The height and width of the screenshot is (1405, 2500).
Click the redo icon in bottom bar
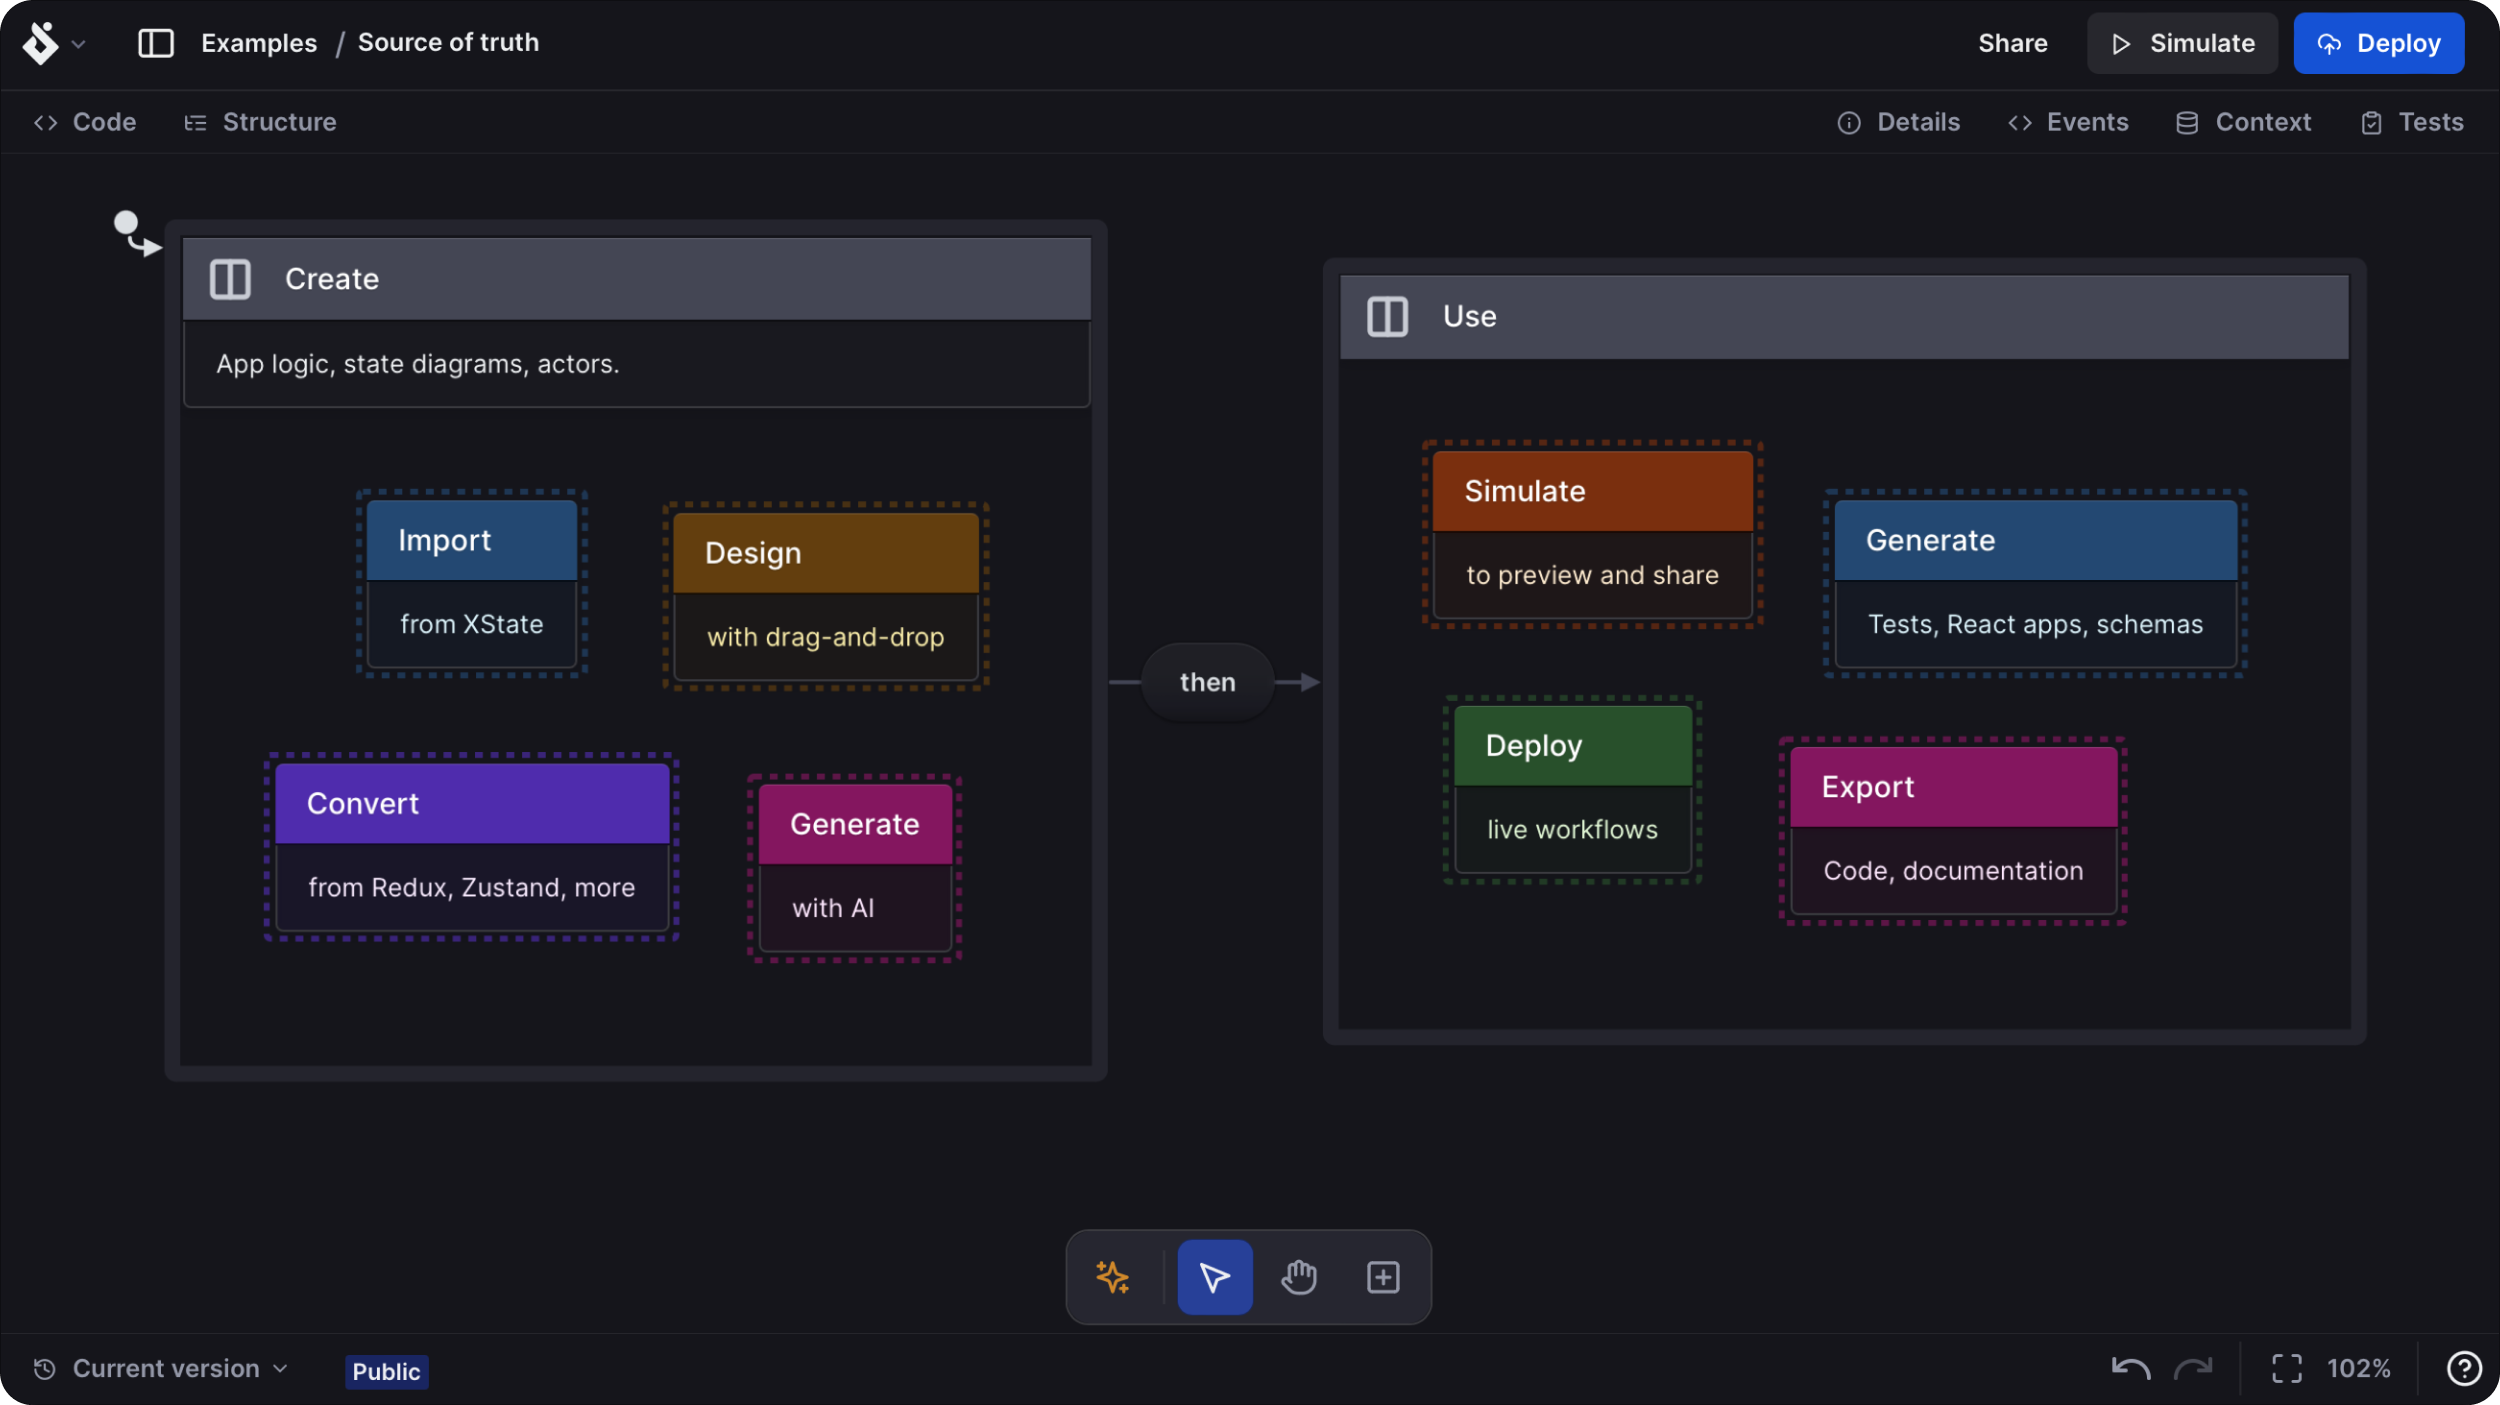pyautogui.click(x=2196, y=1369)
